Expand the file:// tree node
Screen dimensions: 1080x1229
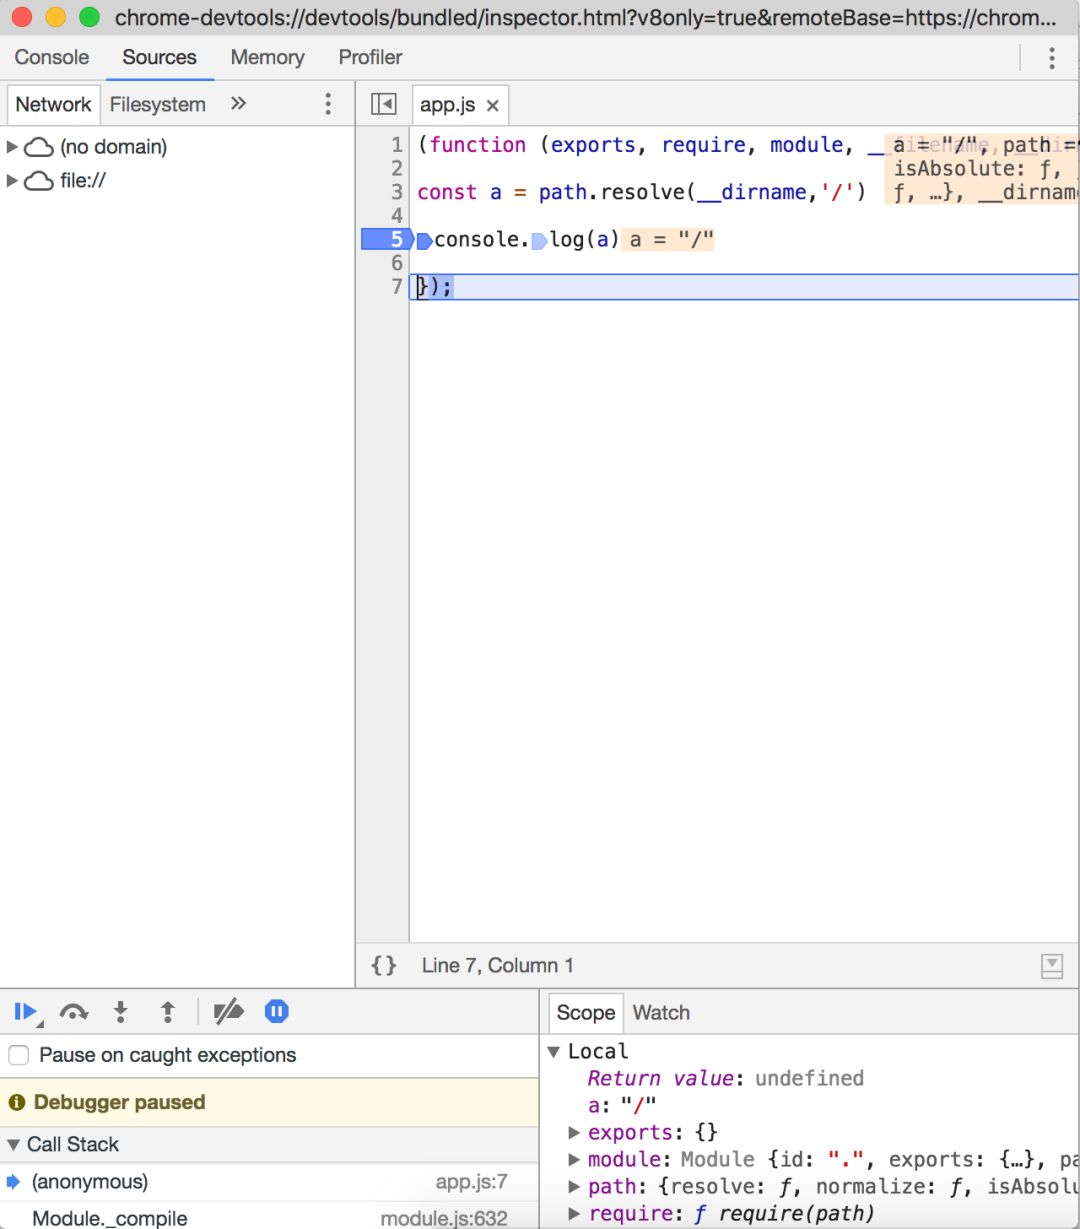[12, 181]
